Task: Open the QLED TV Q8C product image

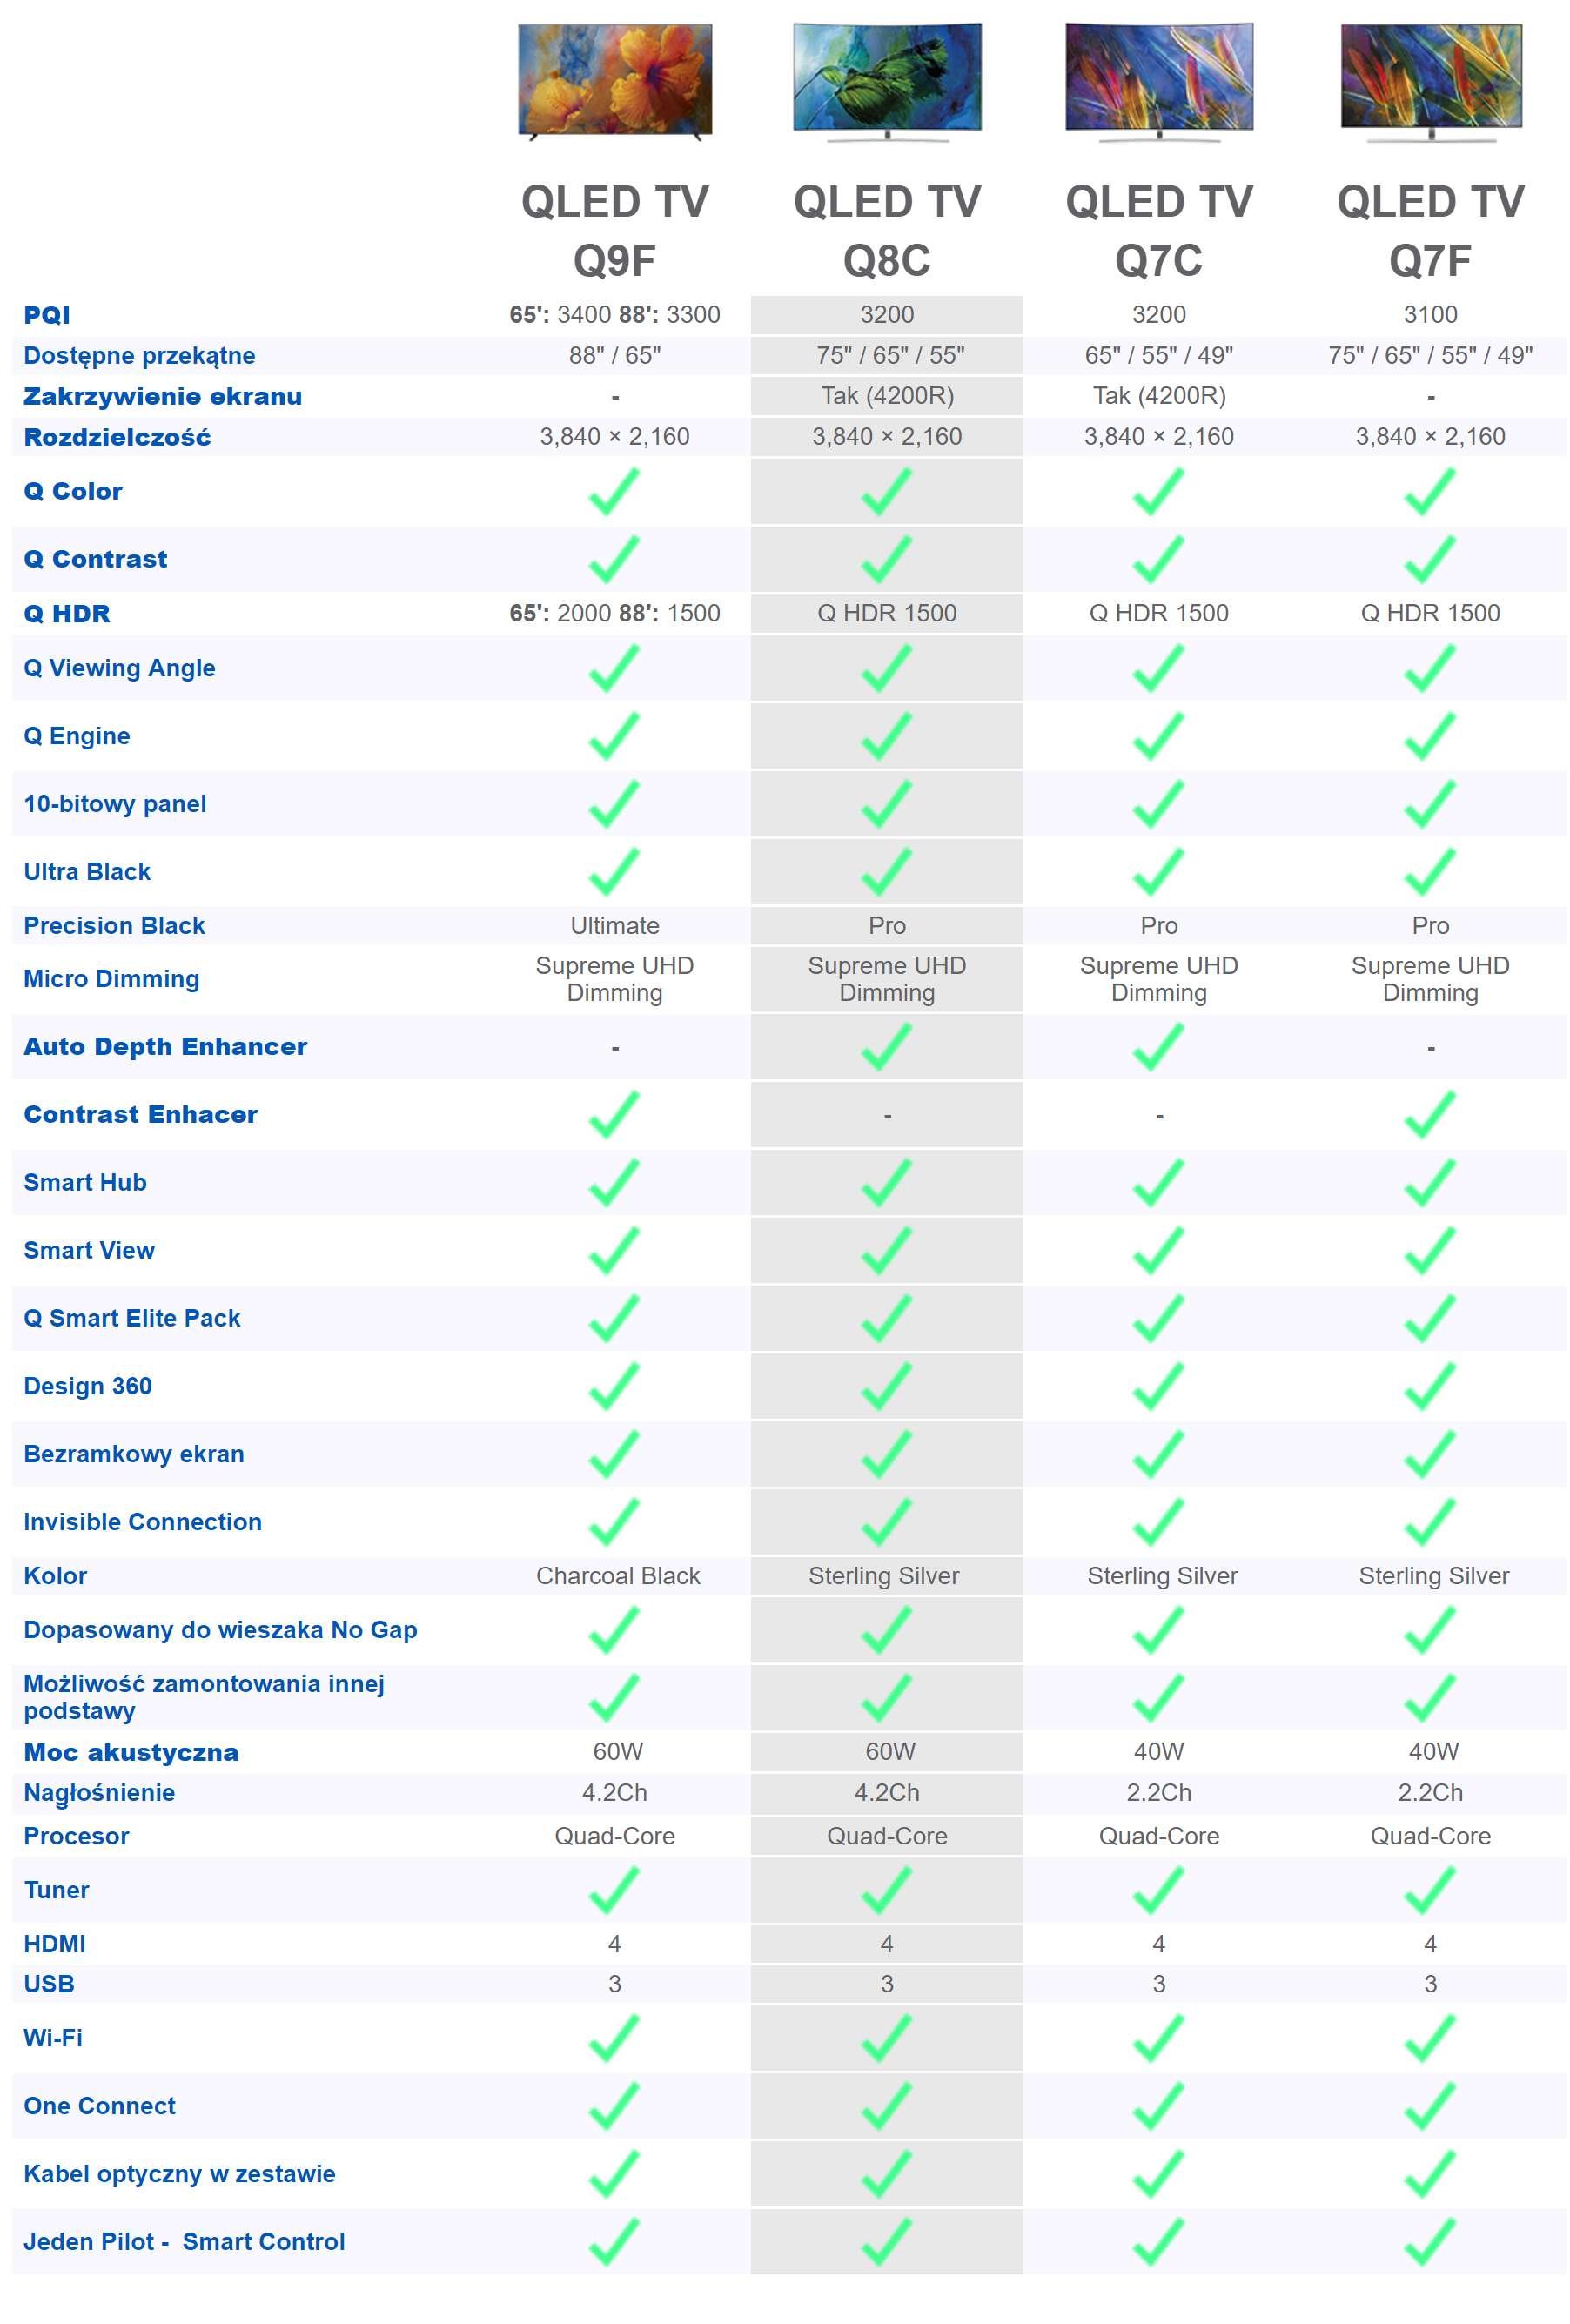Action: tap(887, 81)
